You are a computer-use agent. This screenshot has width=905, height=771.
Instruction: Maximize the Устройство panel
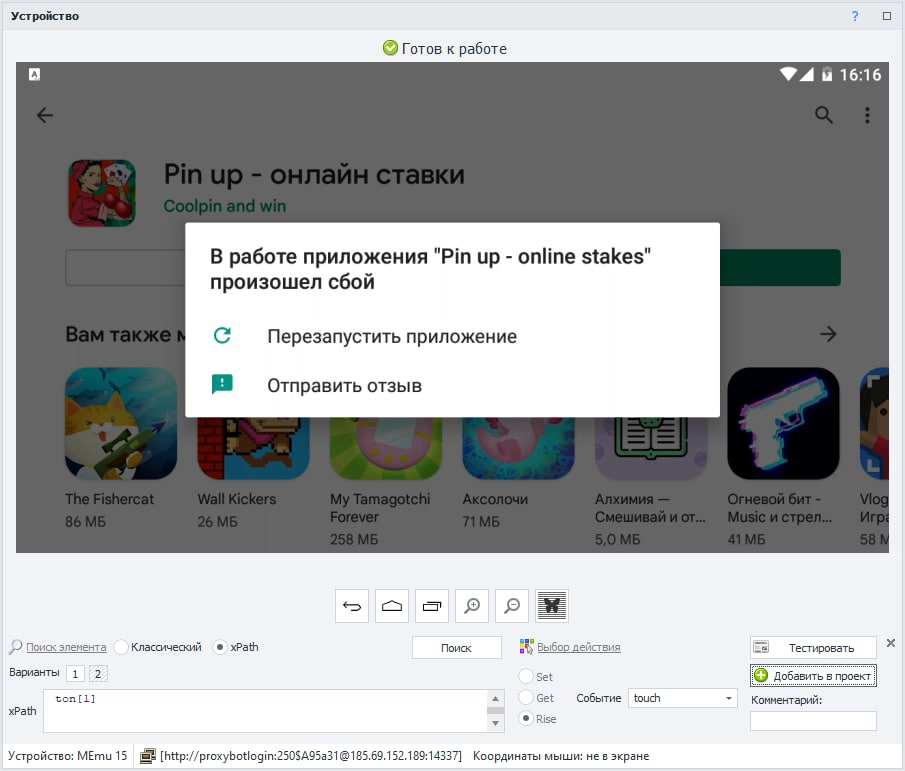click(x=887, y=16)
